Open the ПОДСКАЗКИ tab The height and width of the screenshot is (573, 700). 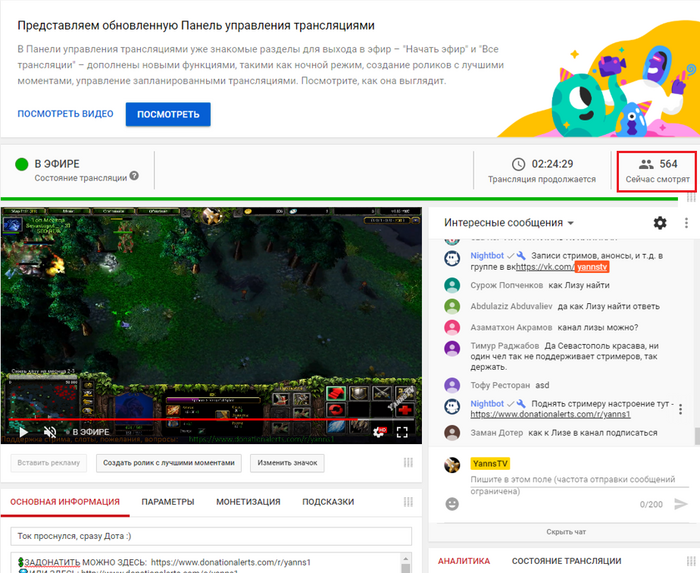tap(328, 502)
